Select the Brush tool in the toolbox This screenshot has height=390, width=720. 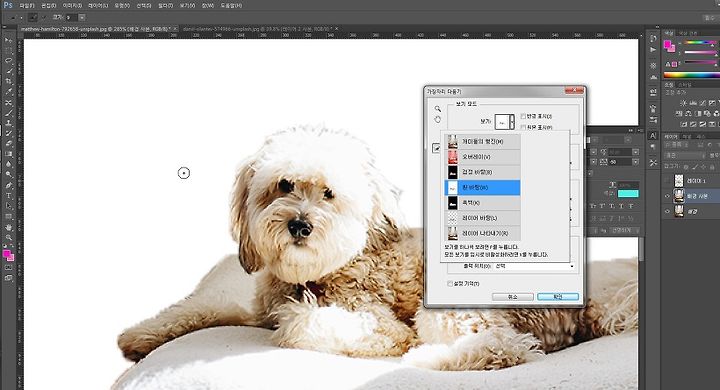tap(8, 113)
